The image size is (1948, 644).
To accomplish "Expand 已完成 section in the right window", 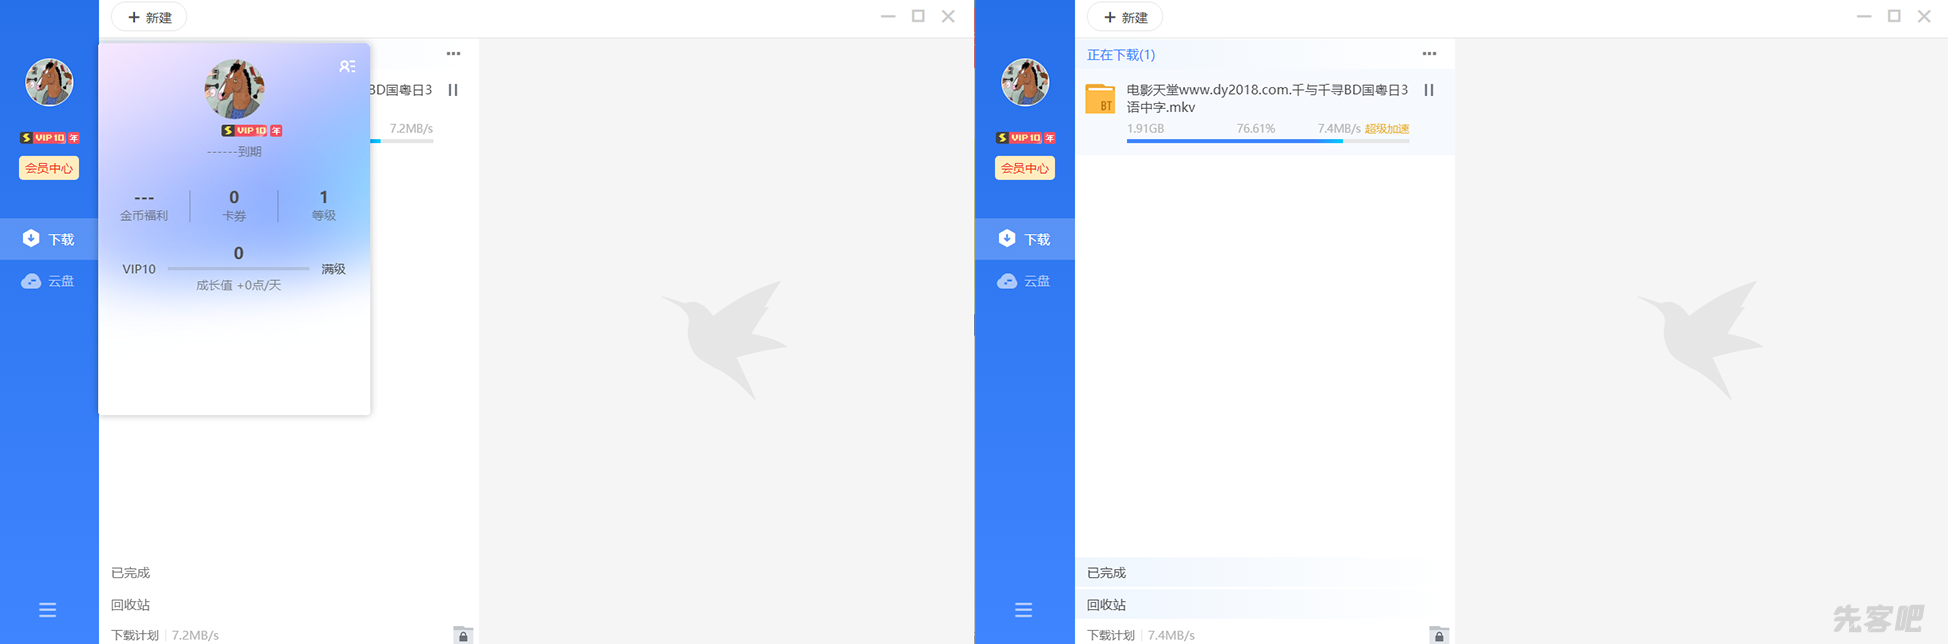I will 1106,573.
